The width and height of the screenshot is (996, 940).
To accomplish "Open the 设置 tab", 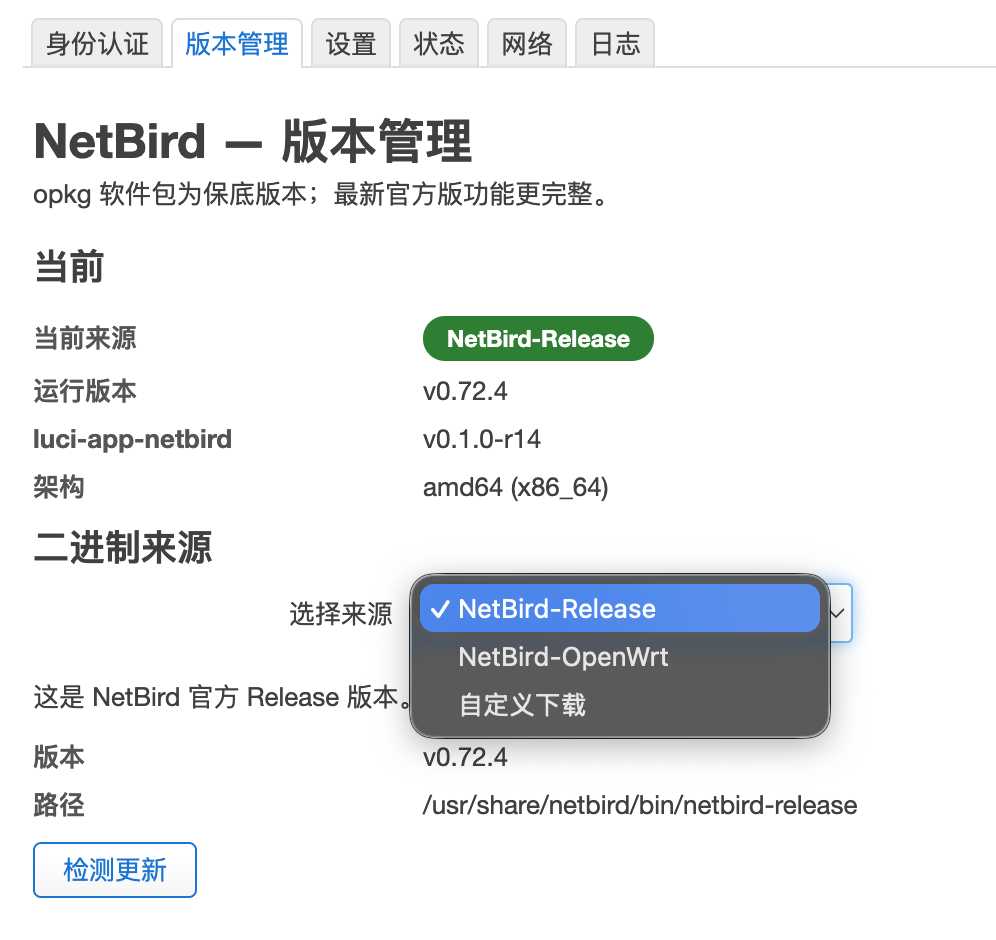I will click(x=351, y=43).
